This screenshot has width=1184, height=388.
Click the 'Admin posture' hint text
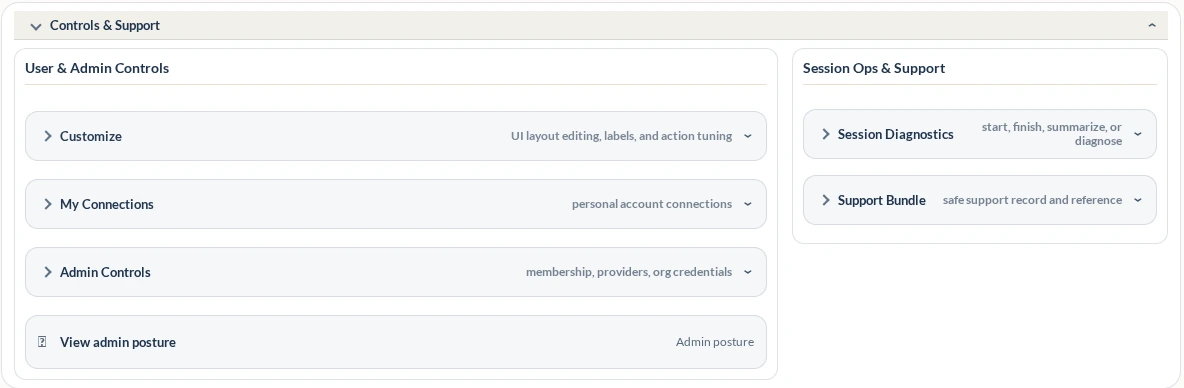pos(714,342)
